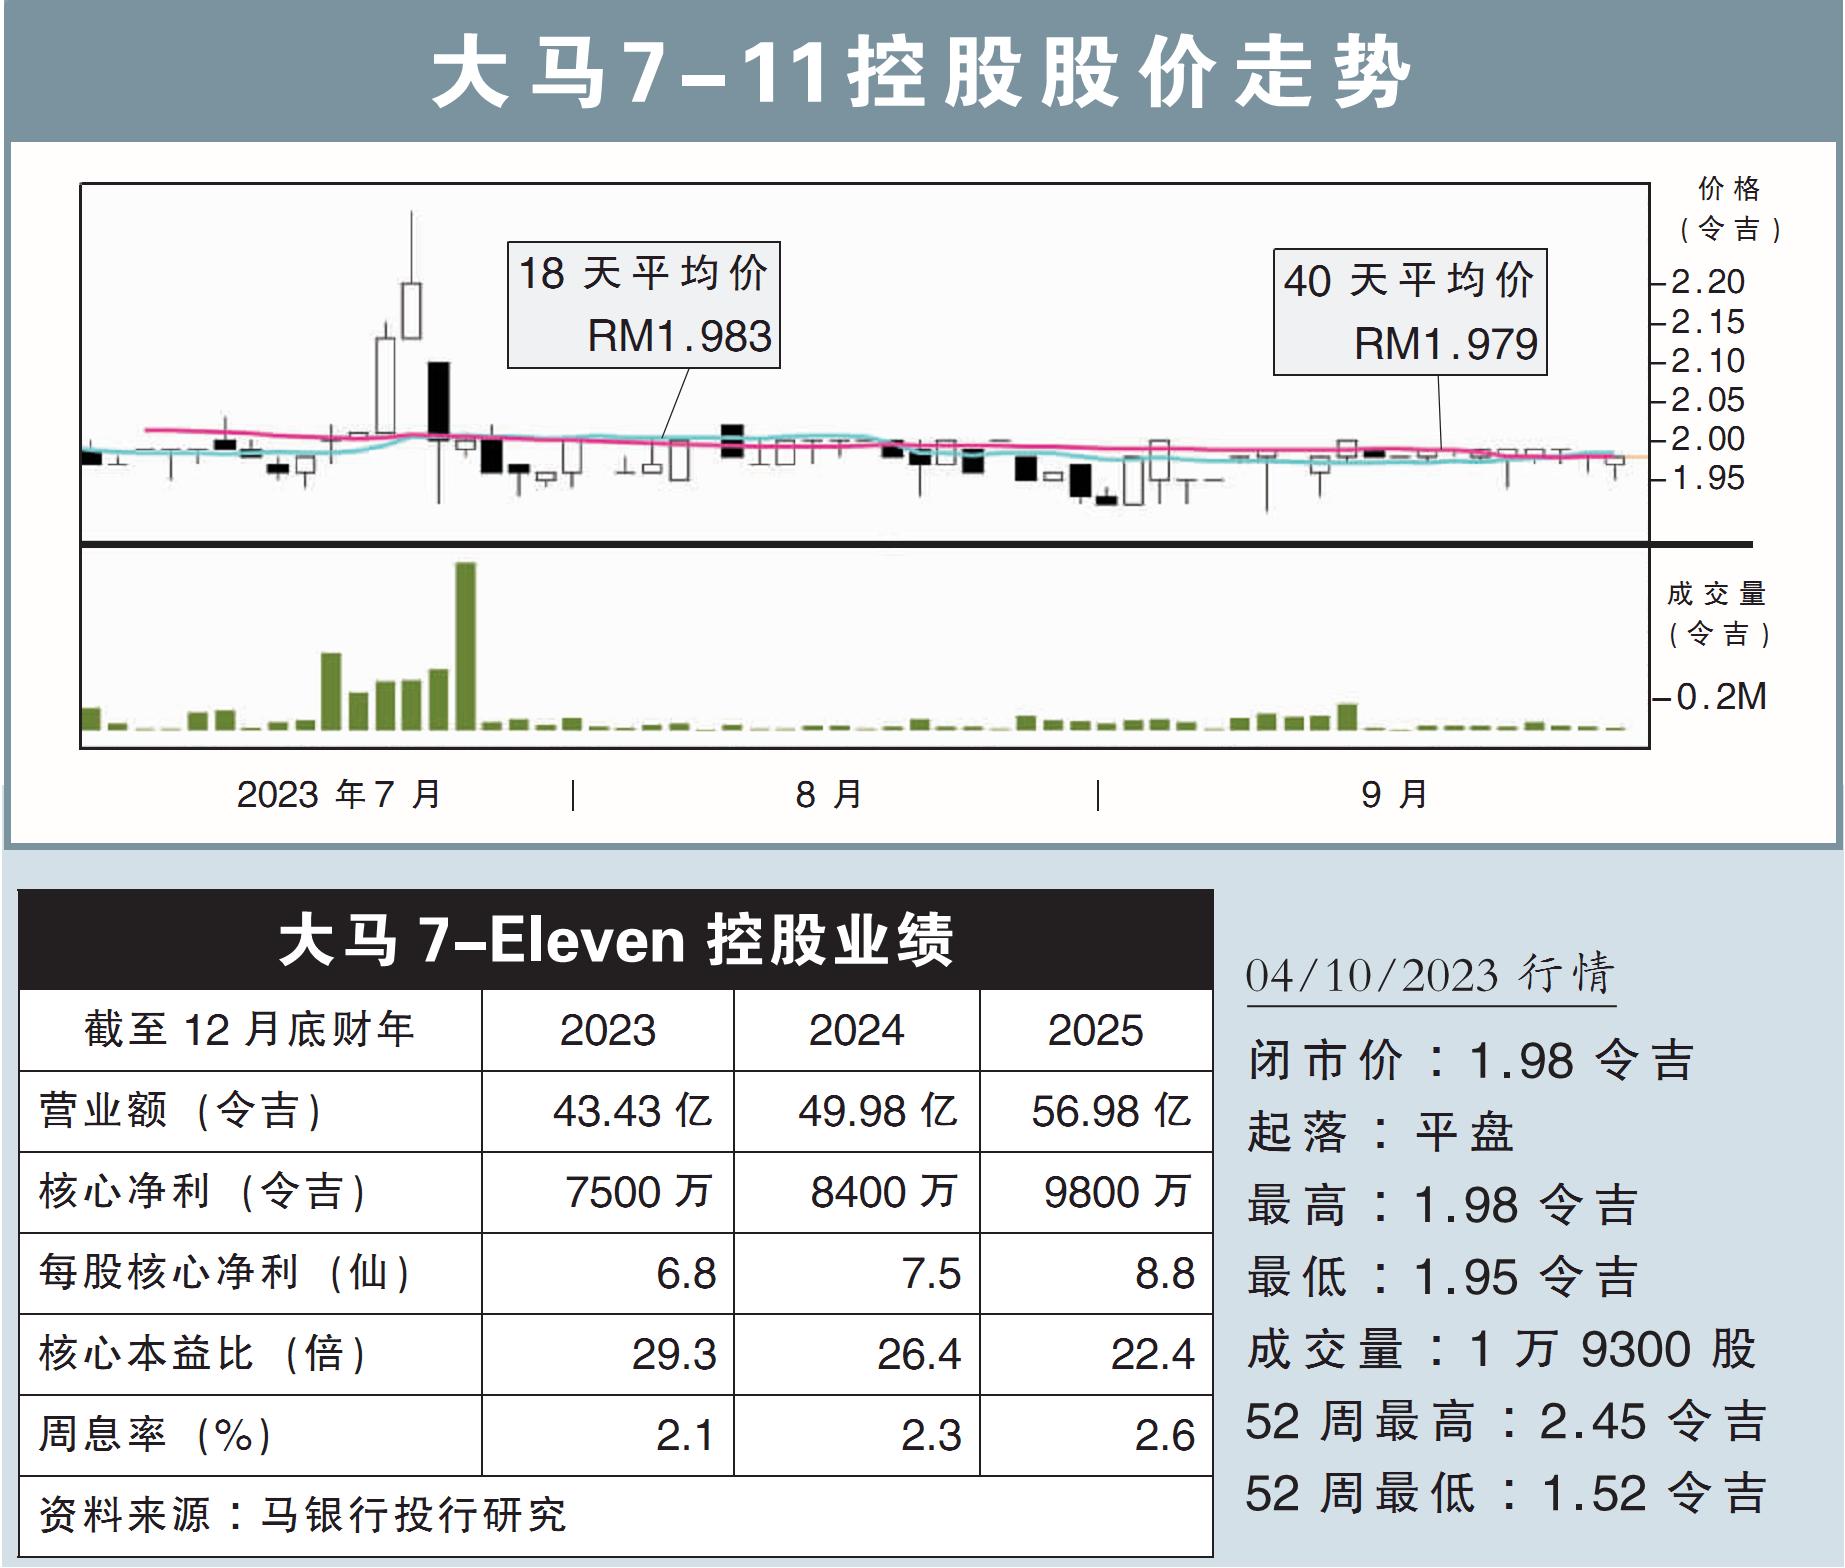1845x1568 pixels.
Task: Click the 2.15 price axis label
Action: [x=1707, y=322]
